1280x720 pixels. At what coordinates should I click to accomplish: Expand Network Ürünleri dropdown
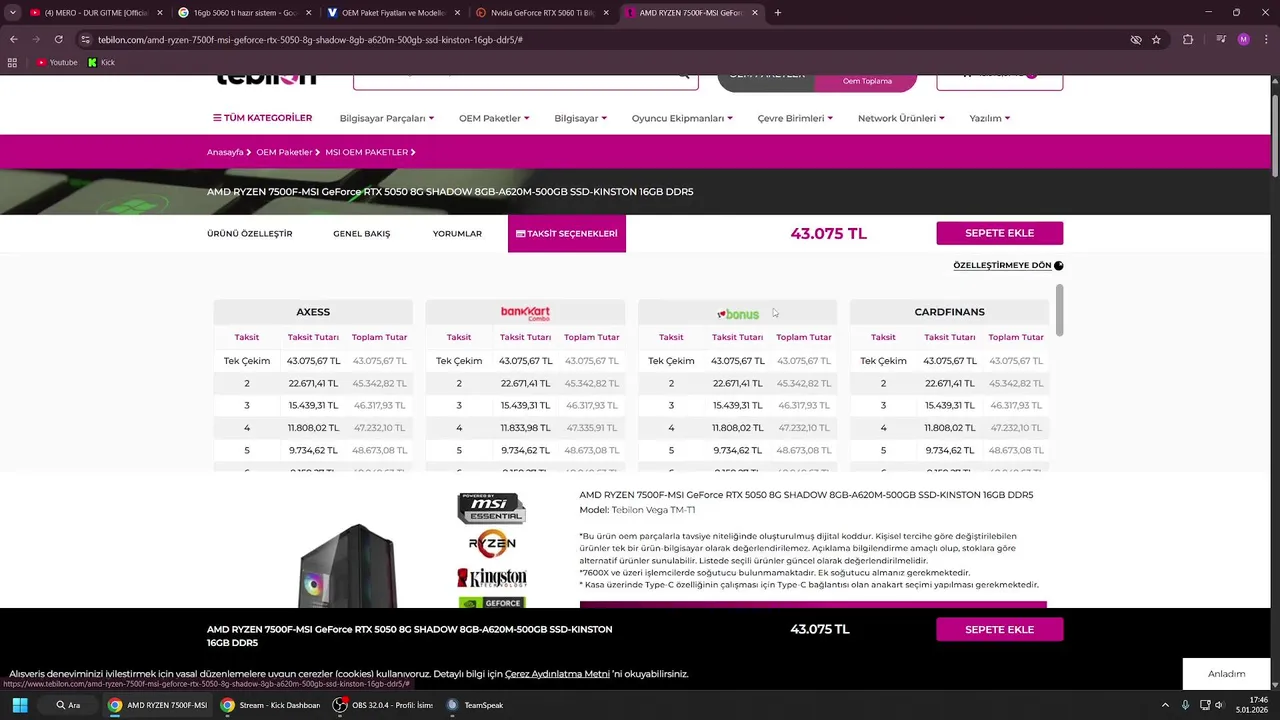pyautogui.click(x=901, y=118)
